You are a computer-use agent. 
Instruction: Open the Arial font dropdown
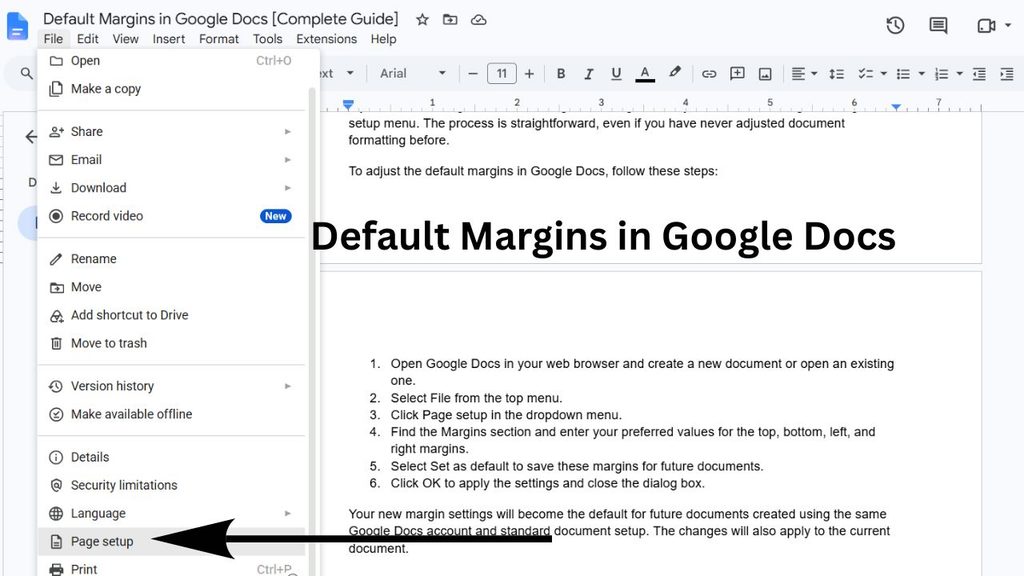coord(413,74)
